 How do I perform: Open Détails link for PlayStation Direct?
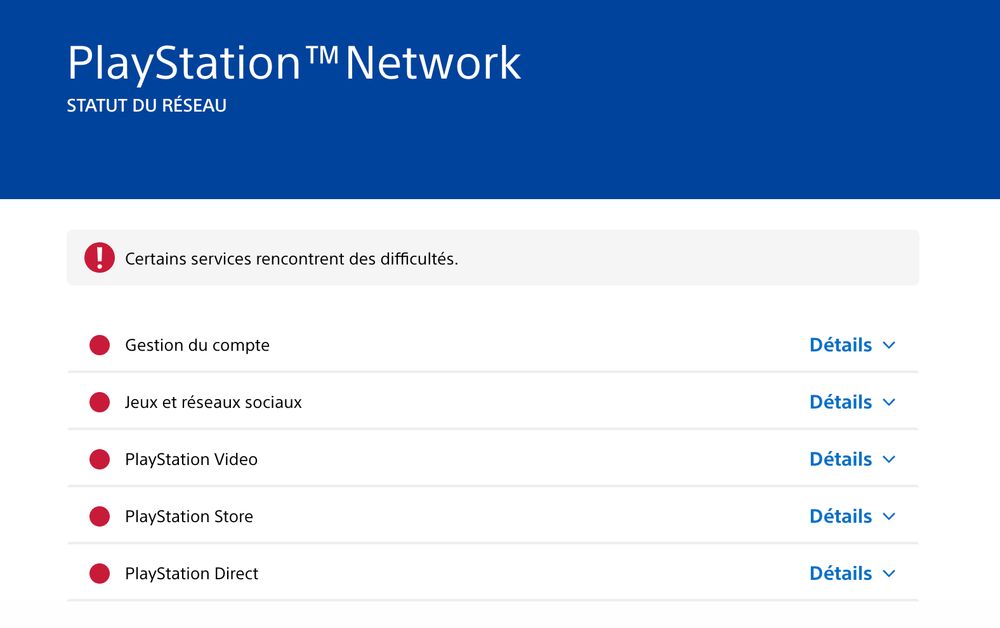point(841,573)
